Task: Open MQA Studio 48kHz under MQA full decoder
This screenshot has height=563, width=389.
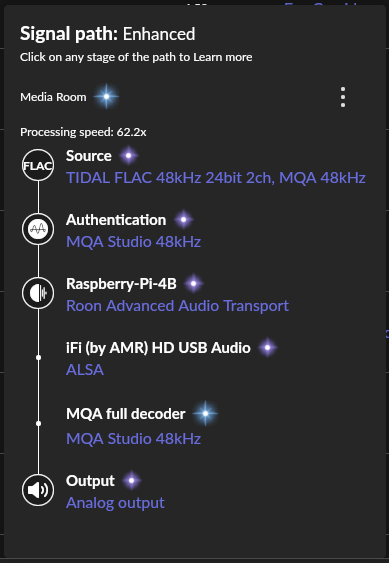Action: (134, 439)
